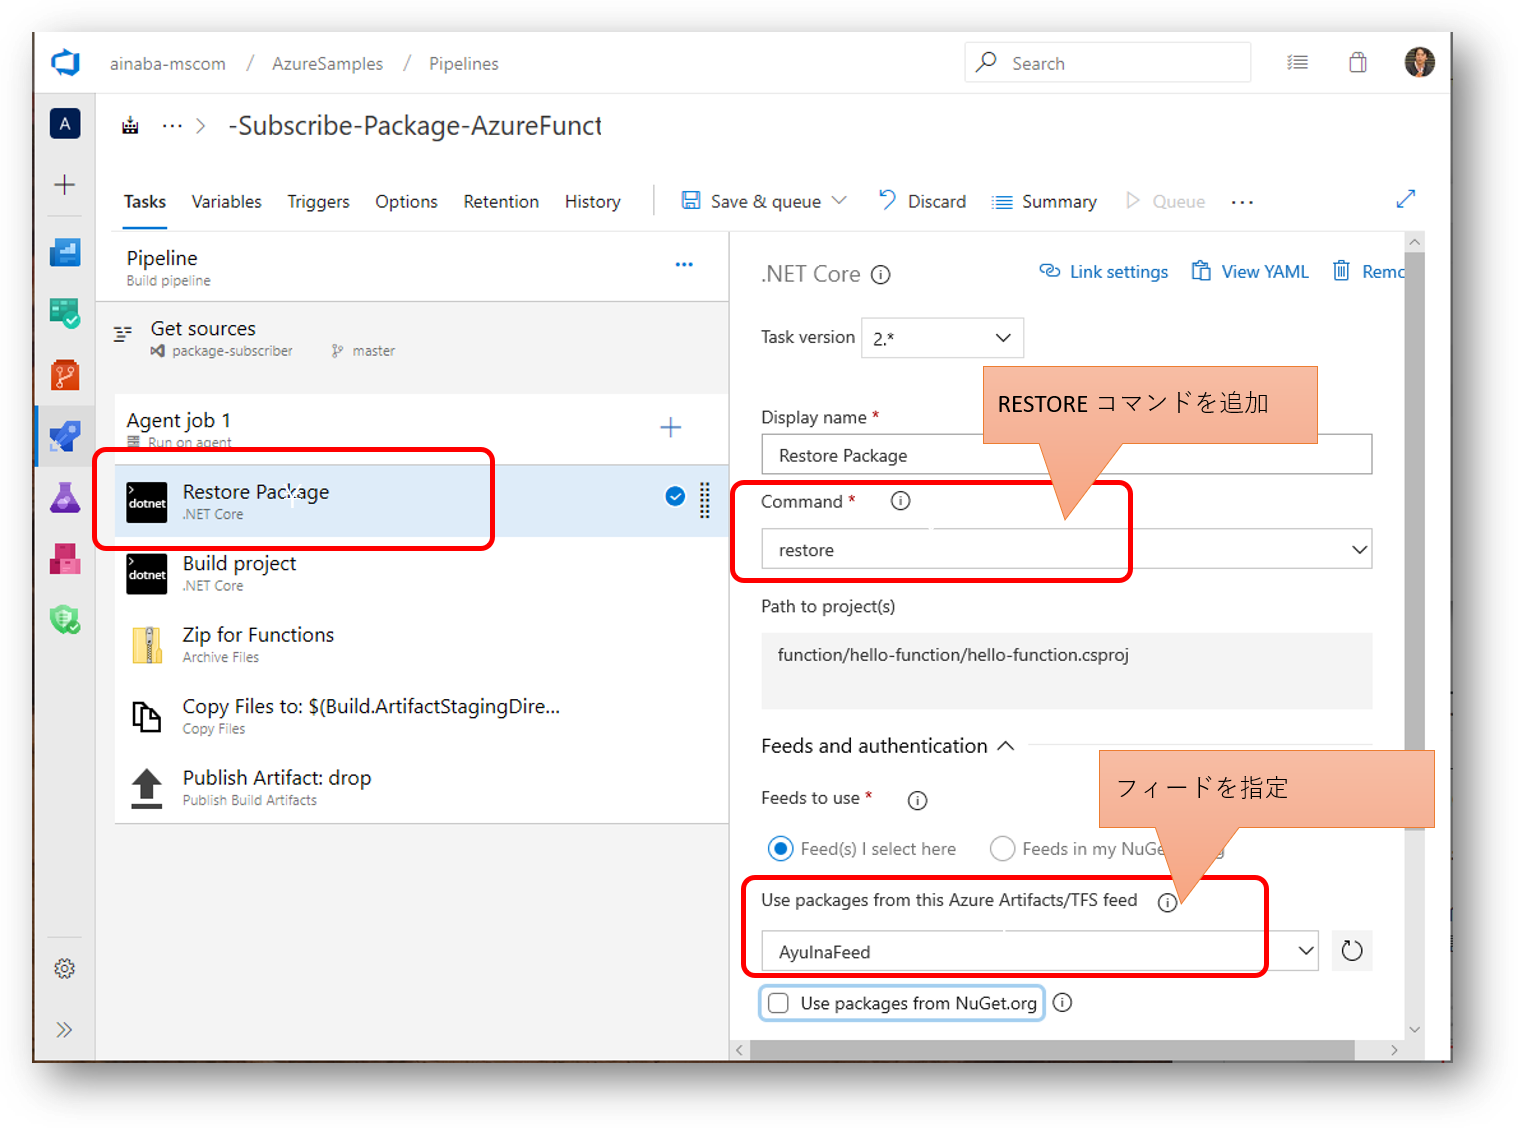Click Link settings

1104,272
